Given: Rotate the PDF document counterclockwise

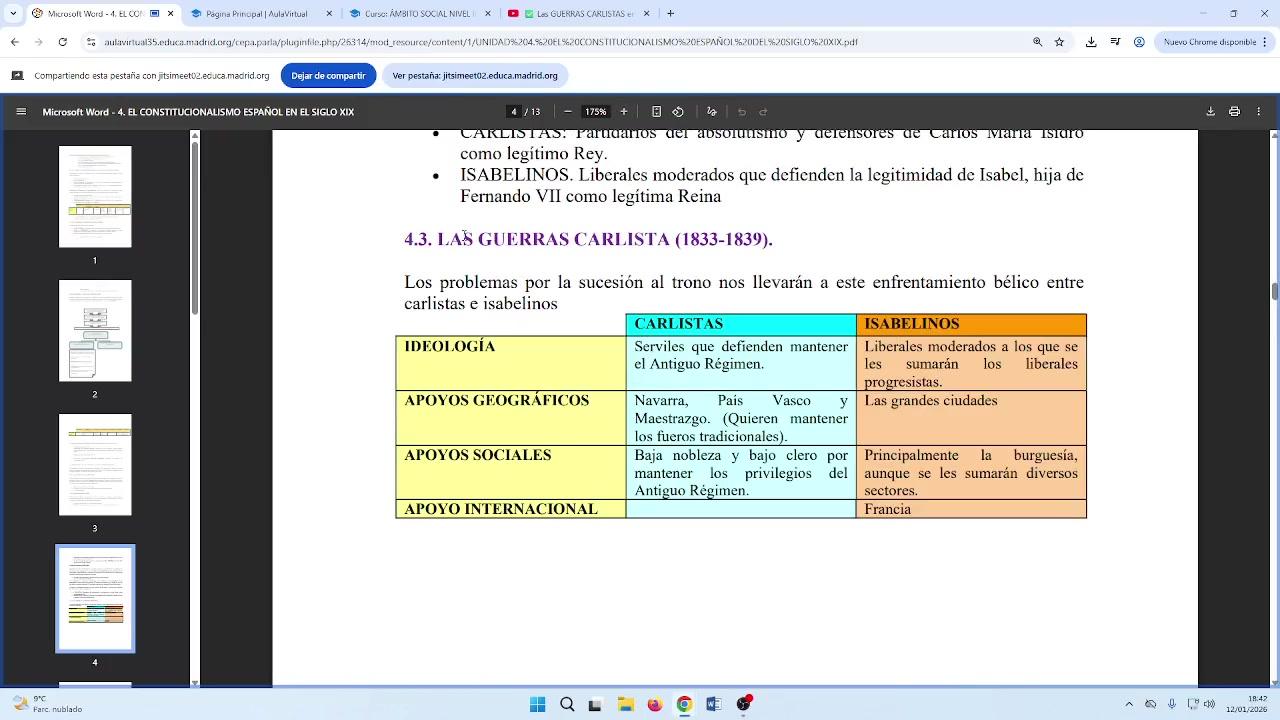Looking at the screenshot, I should [678, 112].
